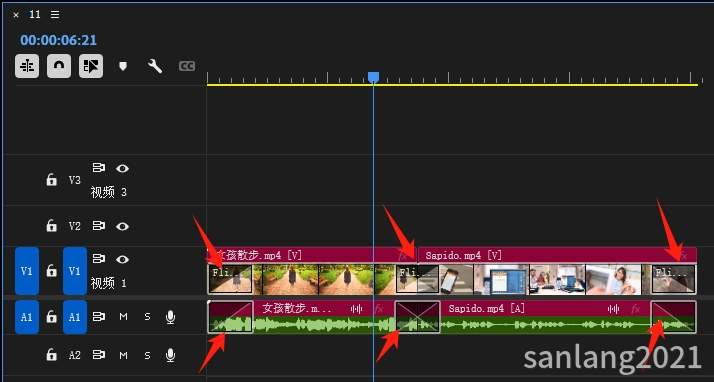
Task: Open sequence 11 panel menu
Action: [55, 15]
